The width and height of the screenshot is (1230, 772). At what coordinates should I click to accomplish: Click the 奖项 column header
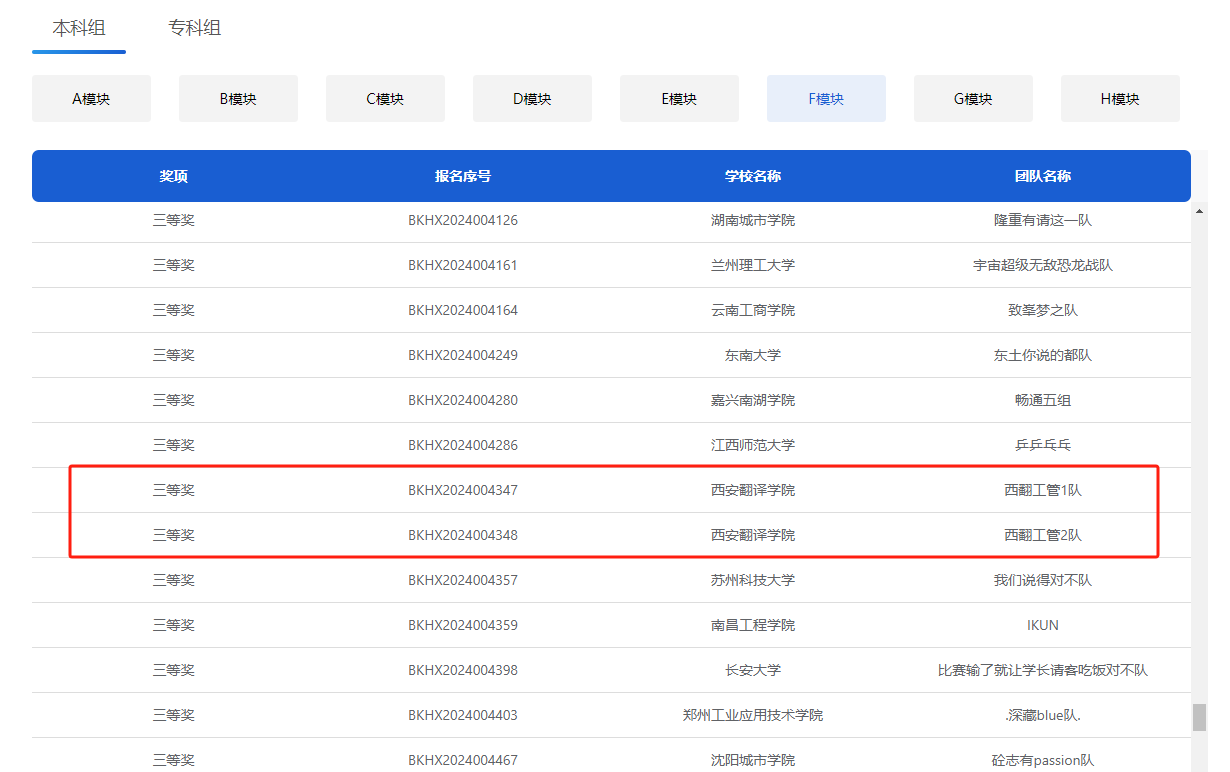point(173,176)
